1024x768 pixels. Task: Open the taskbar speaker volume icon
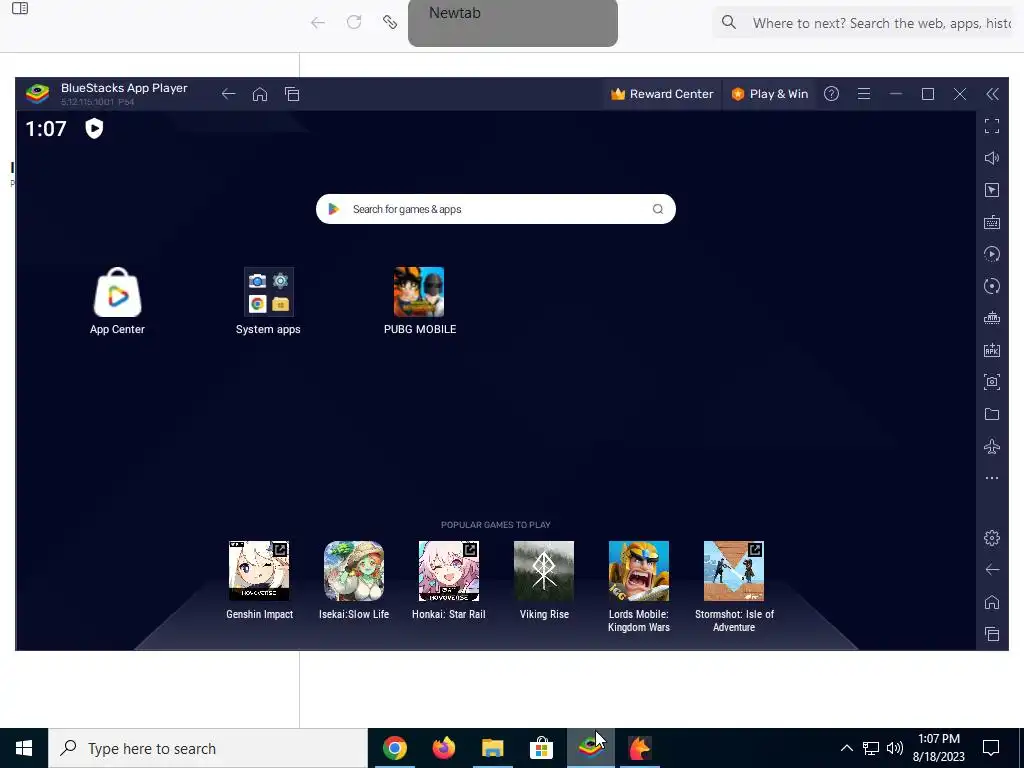(x=895, y=748)
